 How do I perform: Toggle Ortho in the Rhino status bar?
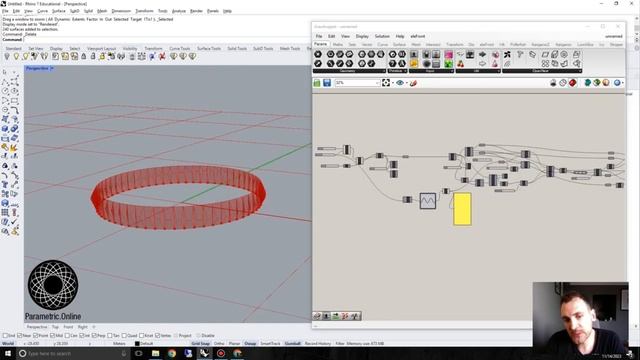[219, 344]
